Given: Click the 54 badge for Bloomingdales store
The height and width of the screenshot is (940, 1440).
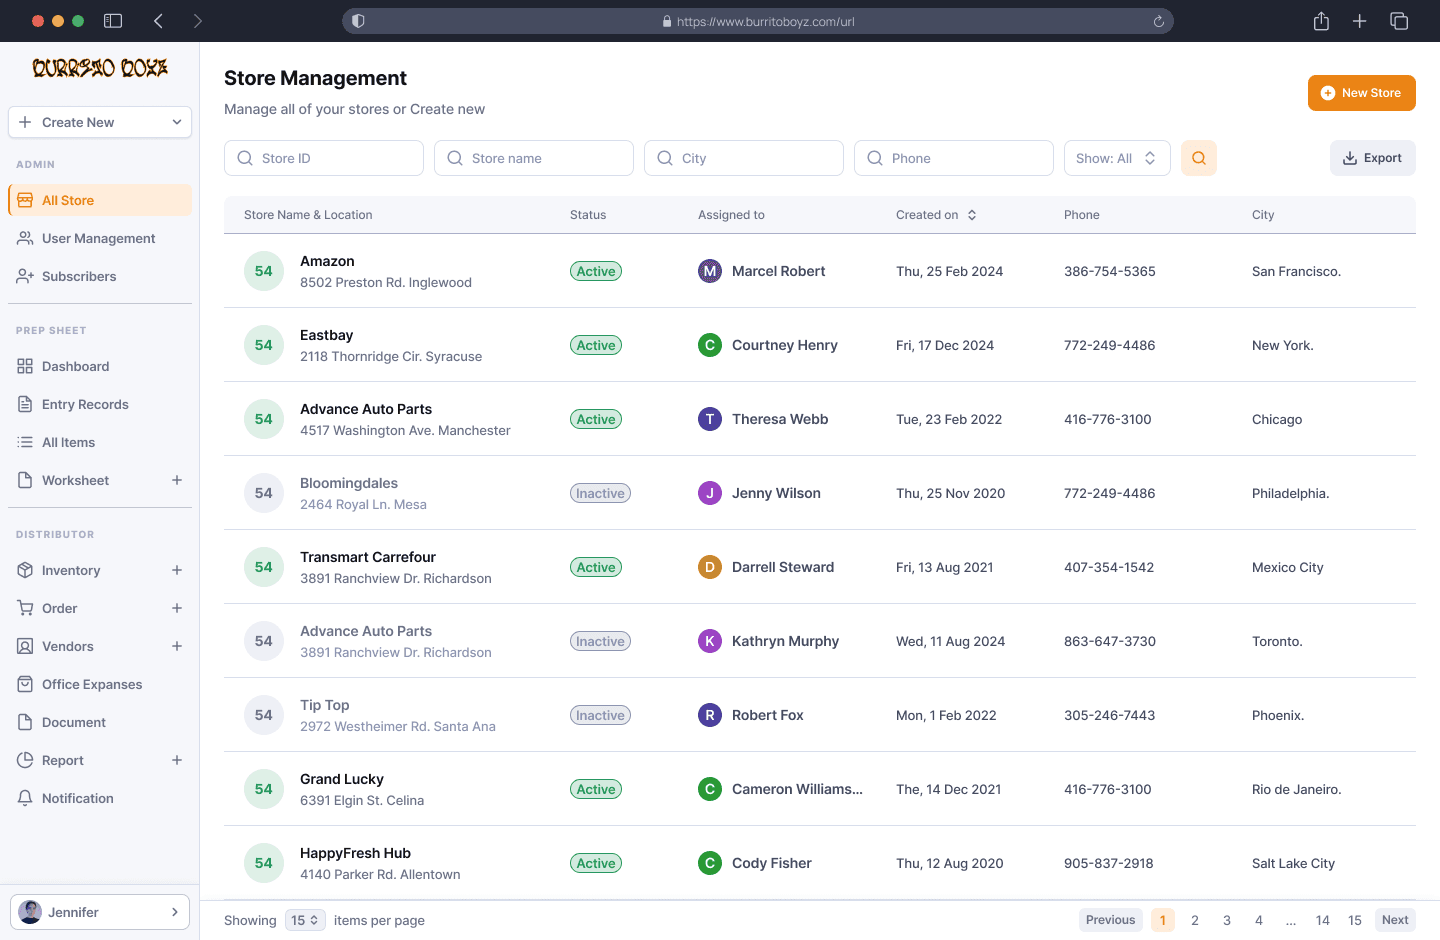Looking at the screenshot, I should coord(264,493).
